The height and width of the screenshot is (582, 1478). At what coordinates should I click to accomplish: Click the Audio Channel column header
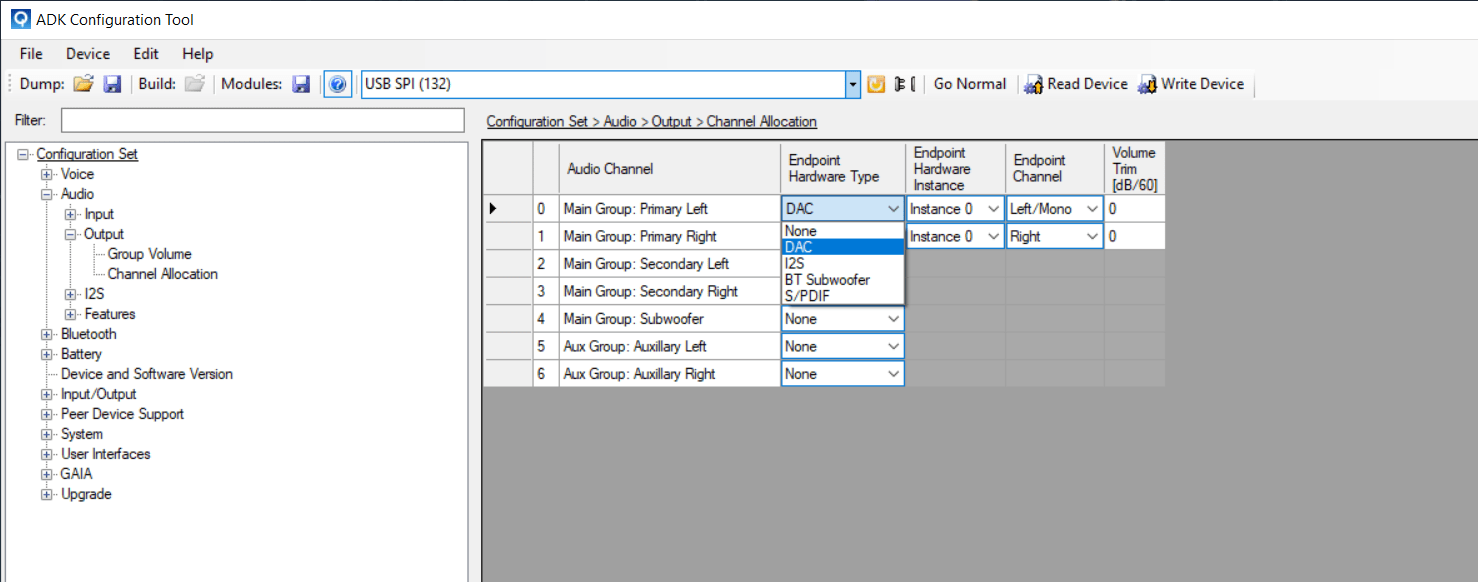(x=669, y=168)
